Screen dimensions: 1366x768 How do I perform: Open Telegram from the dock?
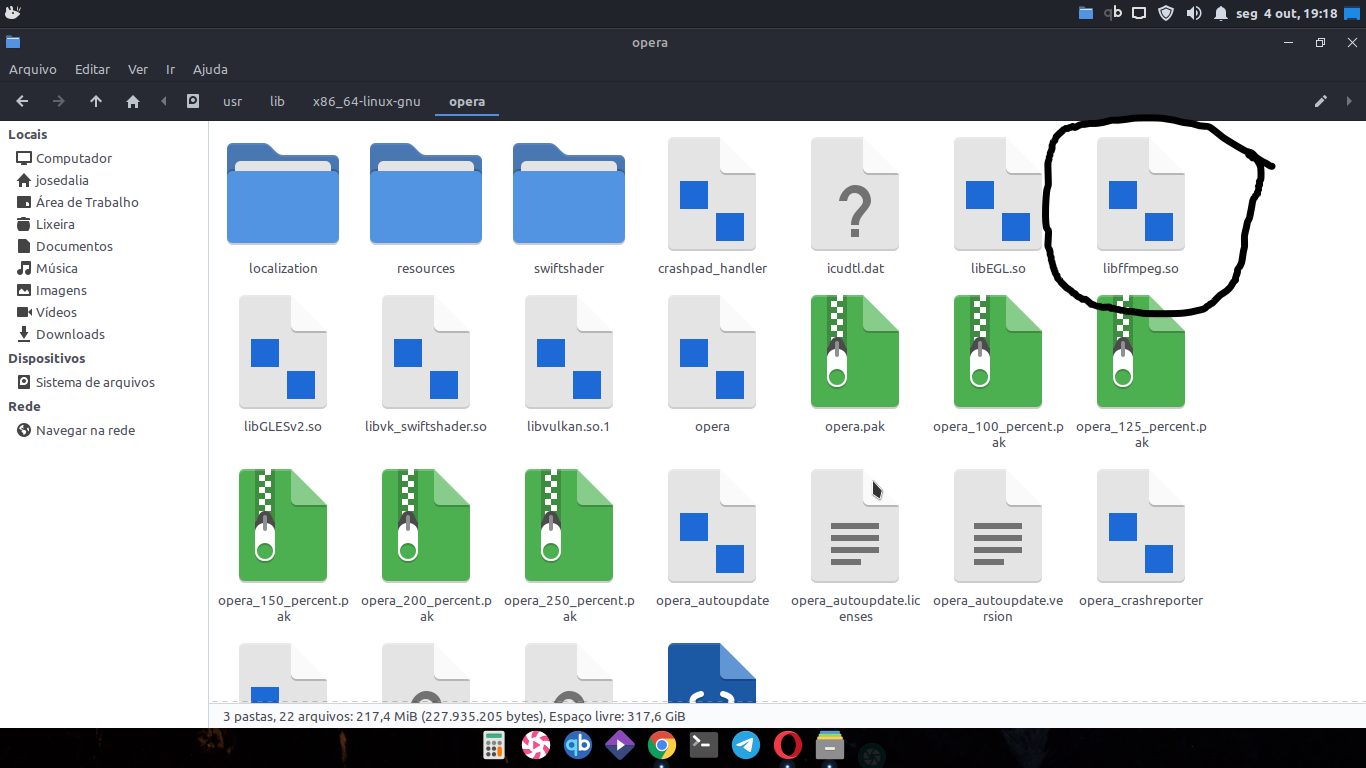click(746, 745)
